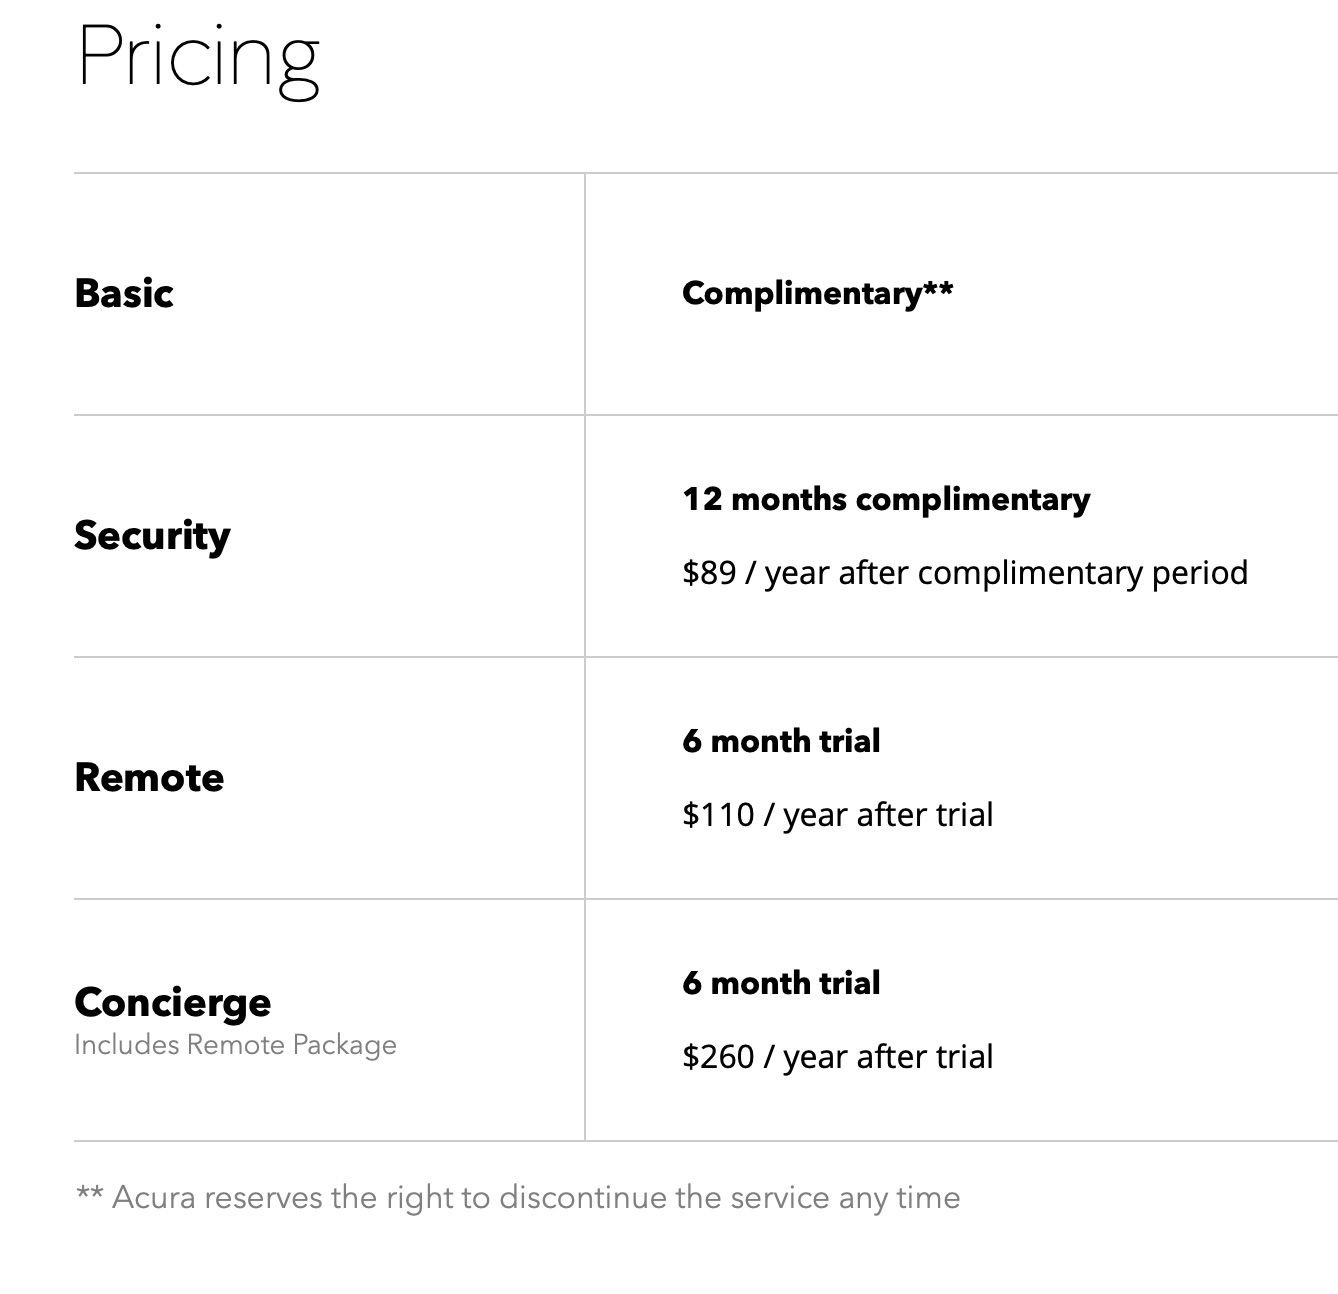Viewport: 1338px width, 1294px height.
Task: Select the Remote plan name
Action: [x=149, y=778]
